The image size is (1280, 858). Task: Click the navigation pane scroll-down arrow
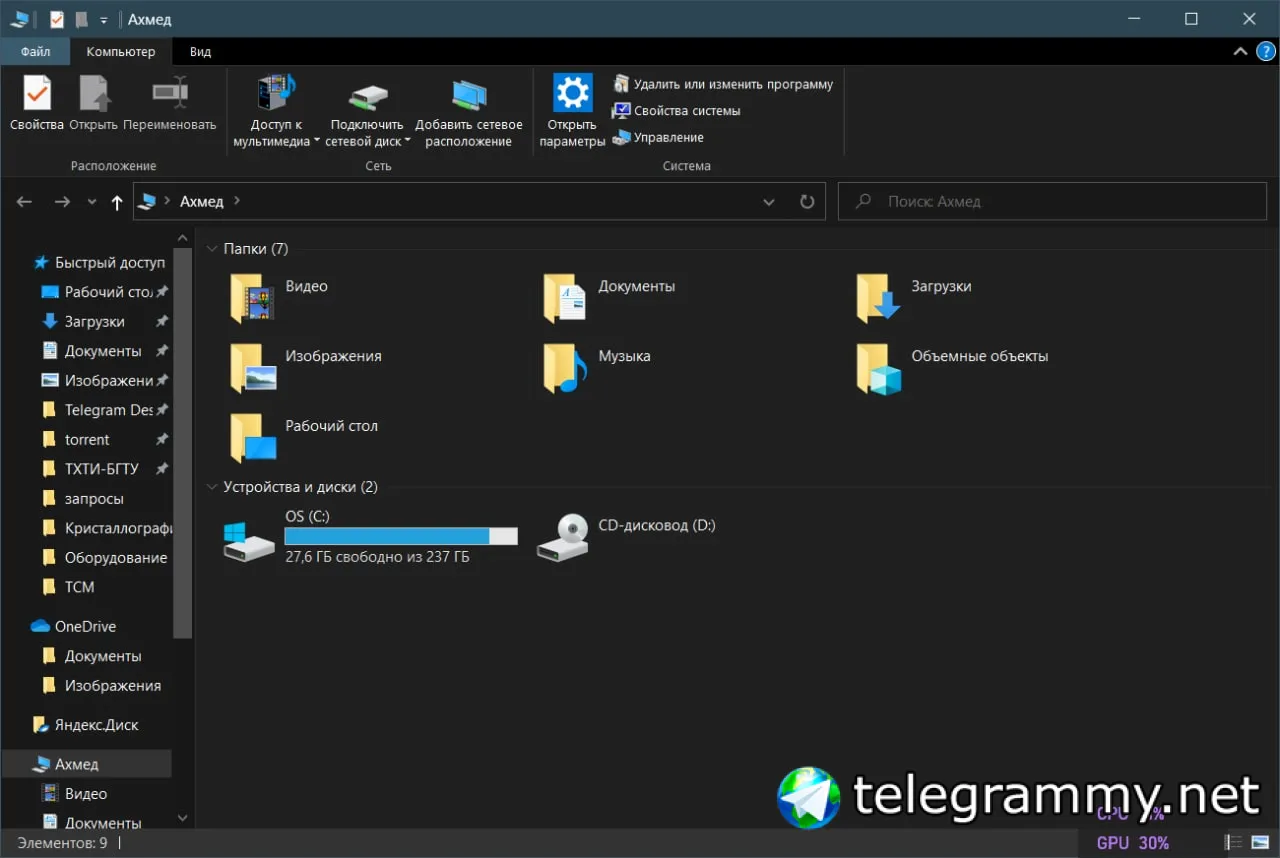click(x=182, y=818)
